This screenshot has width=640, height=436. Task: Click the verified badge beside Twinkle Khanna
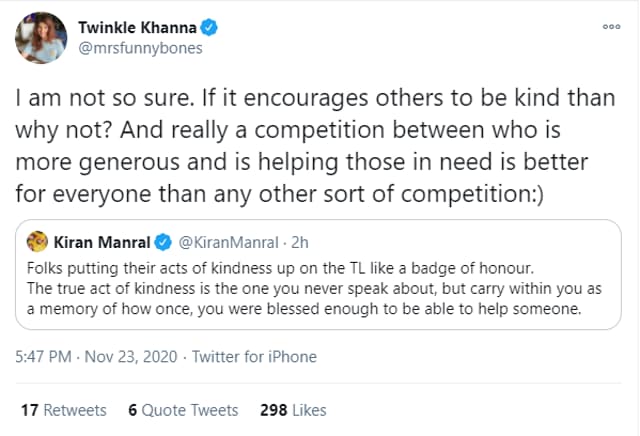209,28
